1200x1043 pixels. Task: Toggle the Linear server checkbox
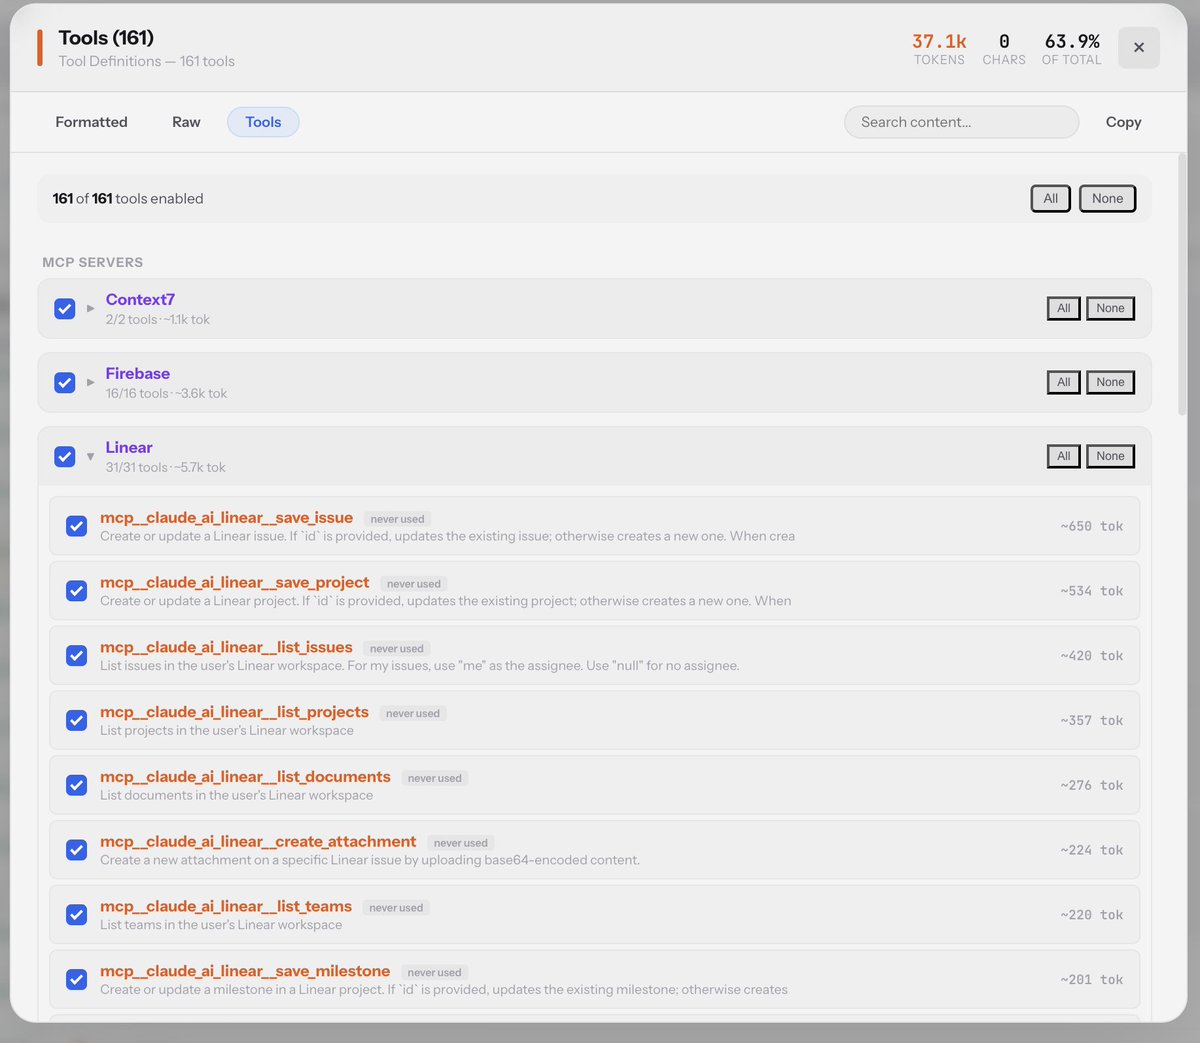click(x=65, y=456)
